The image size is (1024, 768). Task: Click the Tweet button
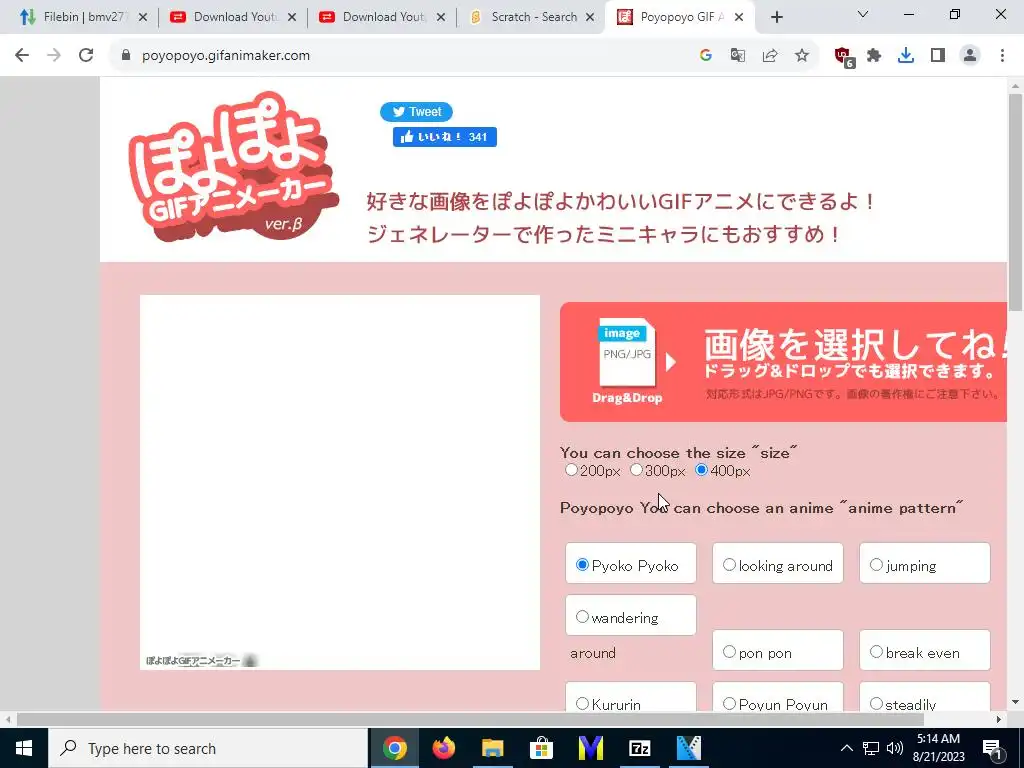coord(416,112)
